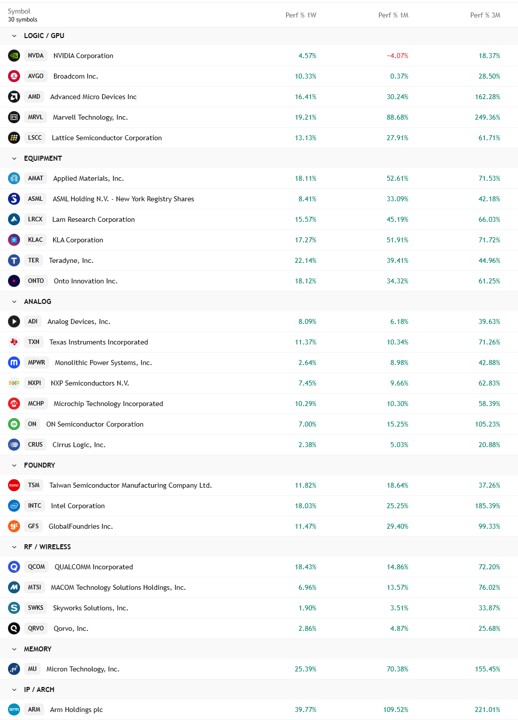Click the AMD logo icon
The height and width of the screenshot is (720, 518).
[14, 97]
